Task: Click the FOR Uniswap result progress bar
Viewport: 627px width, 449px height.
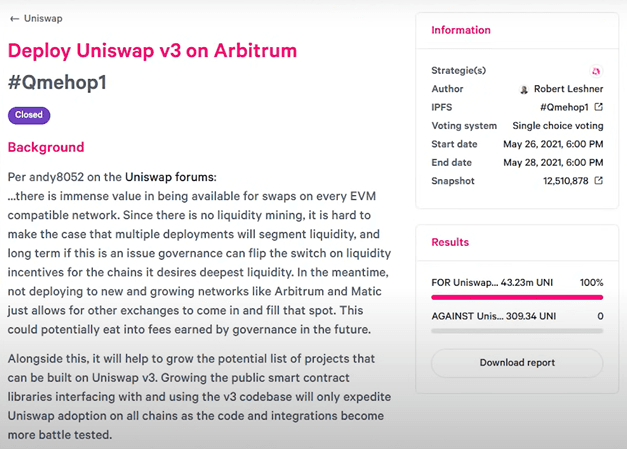Action: [x=517, y=297]
